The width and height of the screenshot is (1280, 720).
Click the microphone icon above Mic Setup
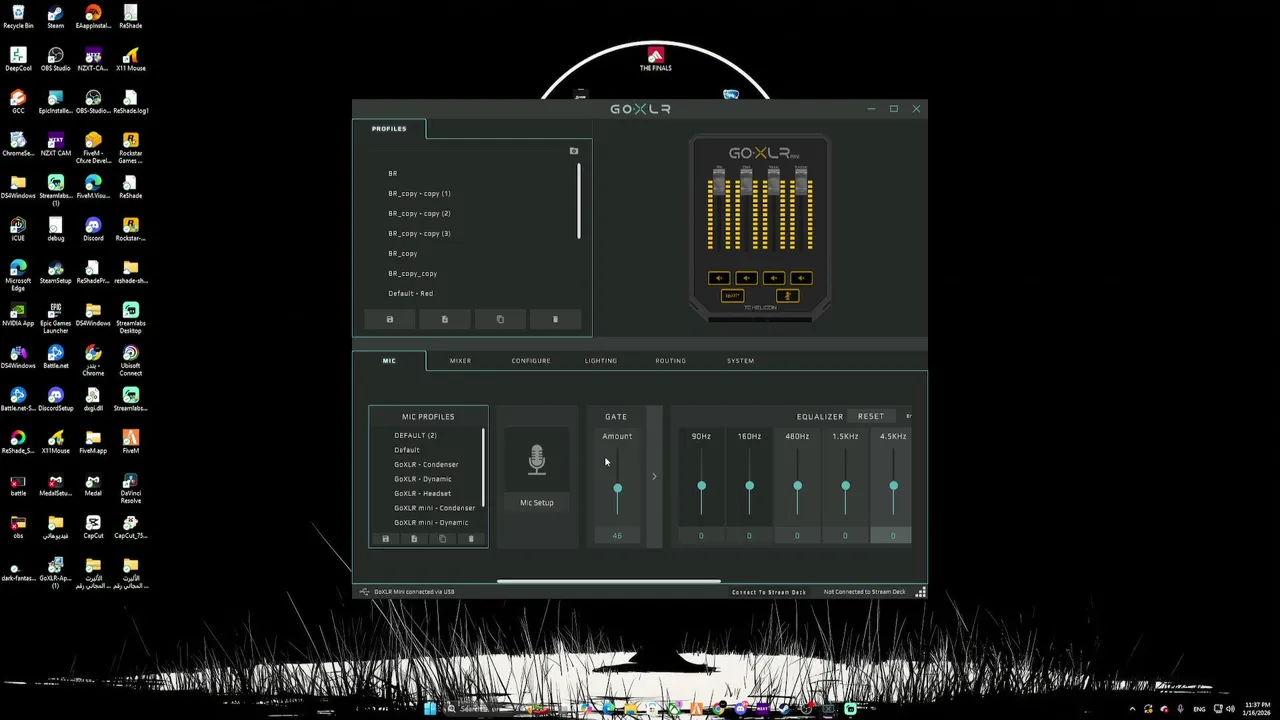(537, 460)
